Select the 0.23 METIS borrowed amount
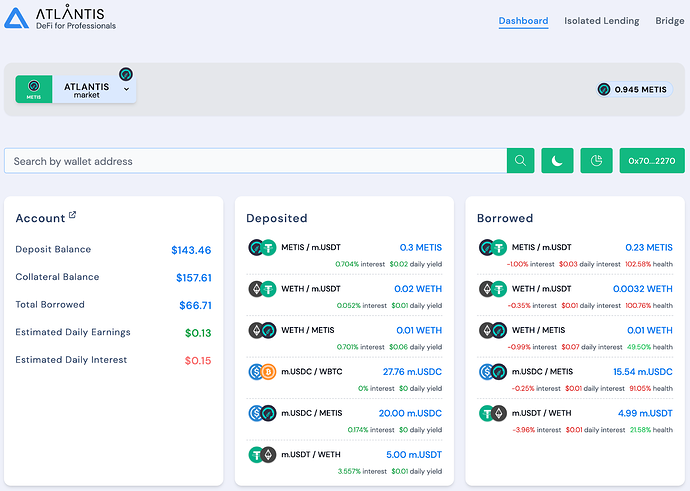Viewport: 690px width, 491px height. [649, 248]
